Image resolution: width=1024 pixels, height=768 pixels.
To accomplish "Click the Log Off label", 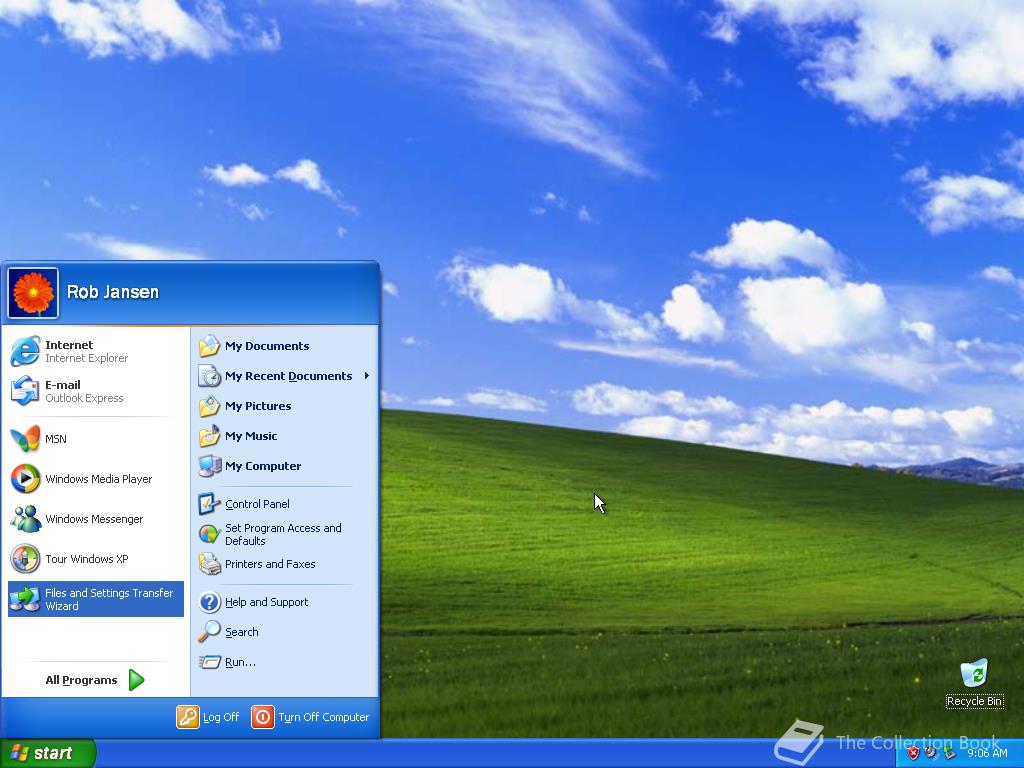I will (221, 717).
